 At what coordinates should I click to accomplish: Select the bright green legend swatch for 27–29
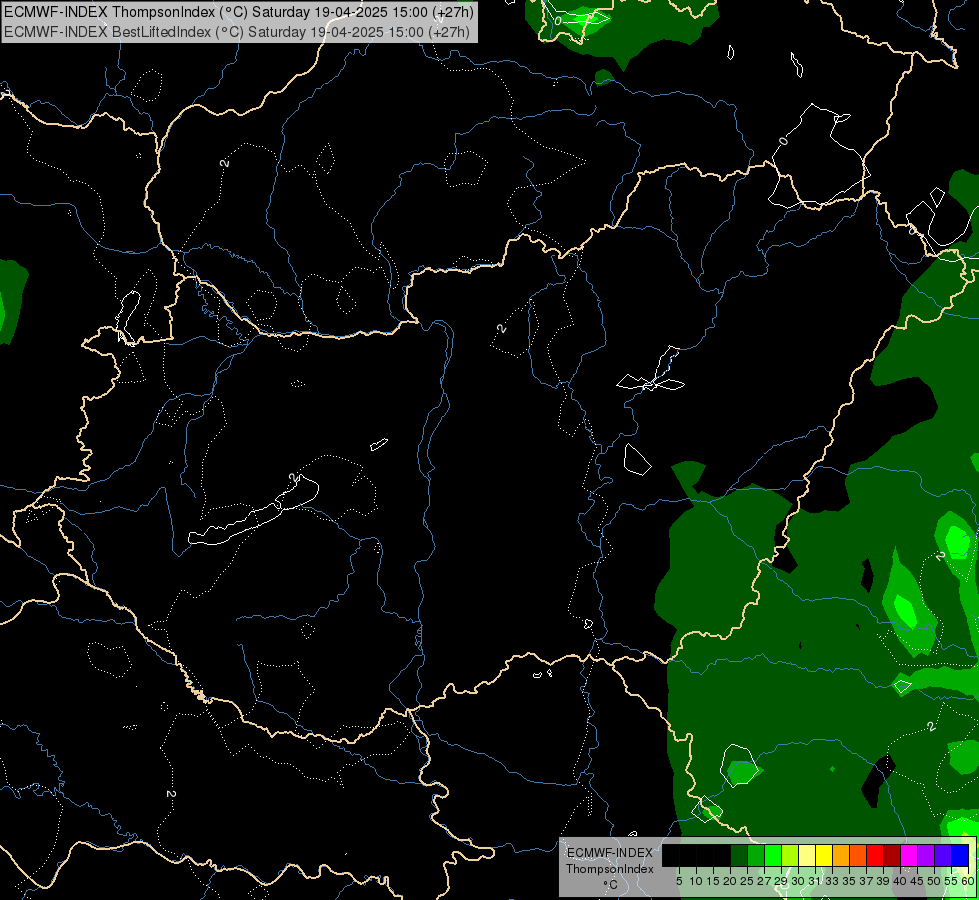(x=773, y=855)
